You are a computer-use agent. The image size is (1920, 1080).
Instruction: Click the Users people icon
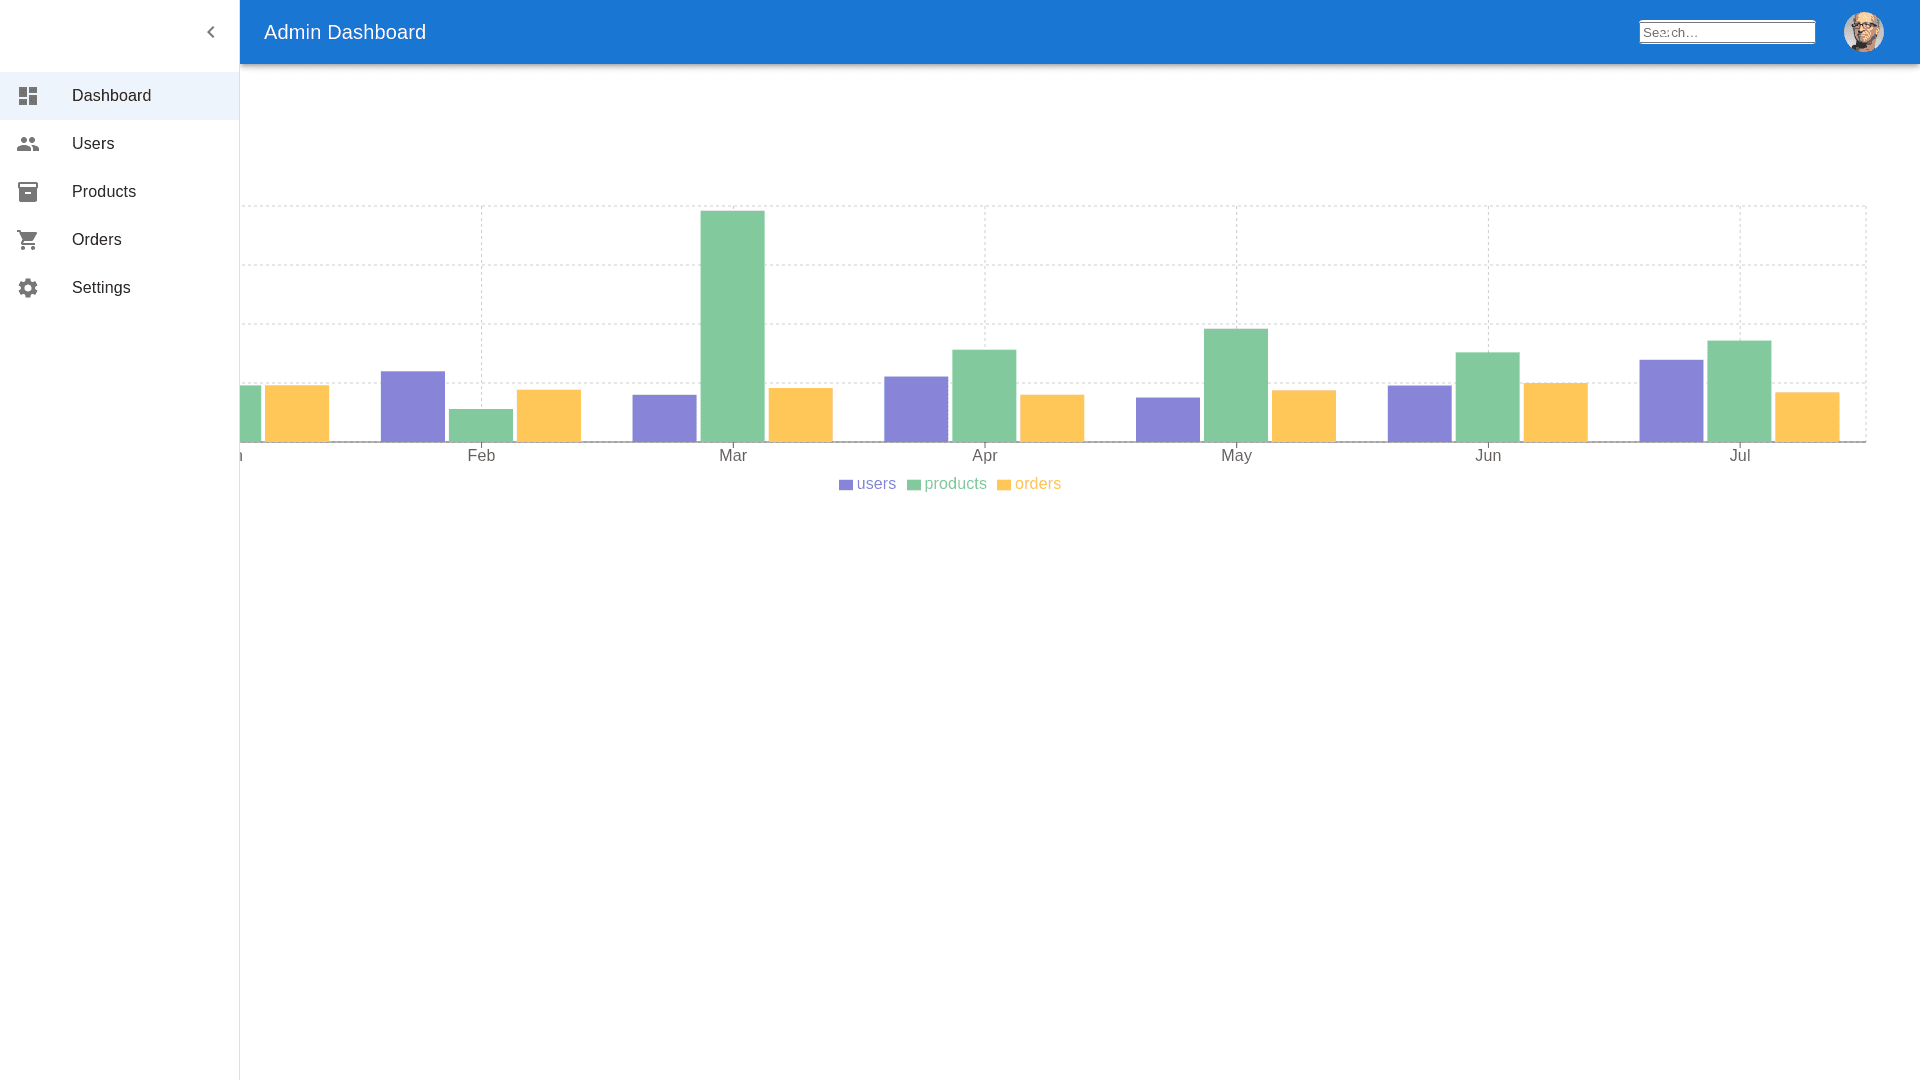tap(28, 143)
